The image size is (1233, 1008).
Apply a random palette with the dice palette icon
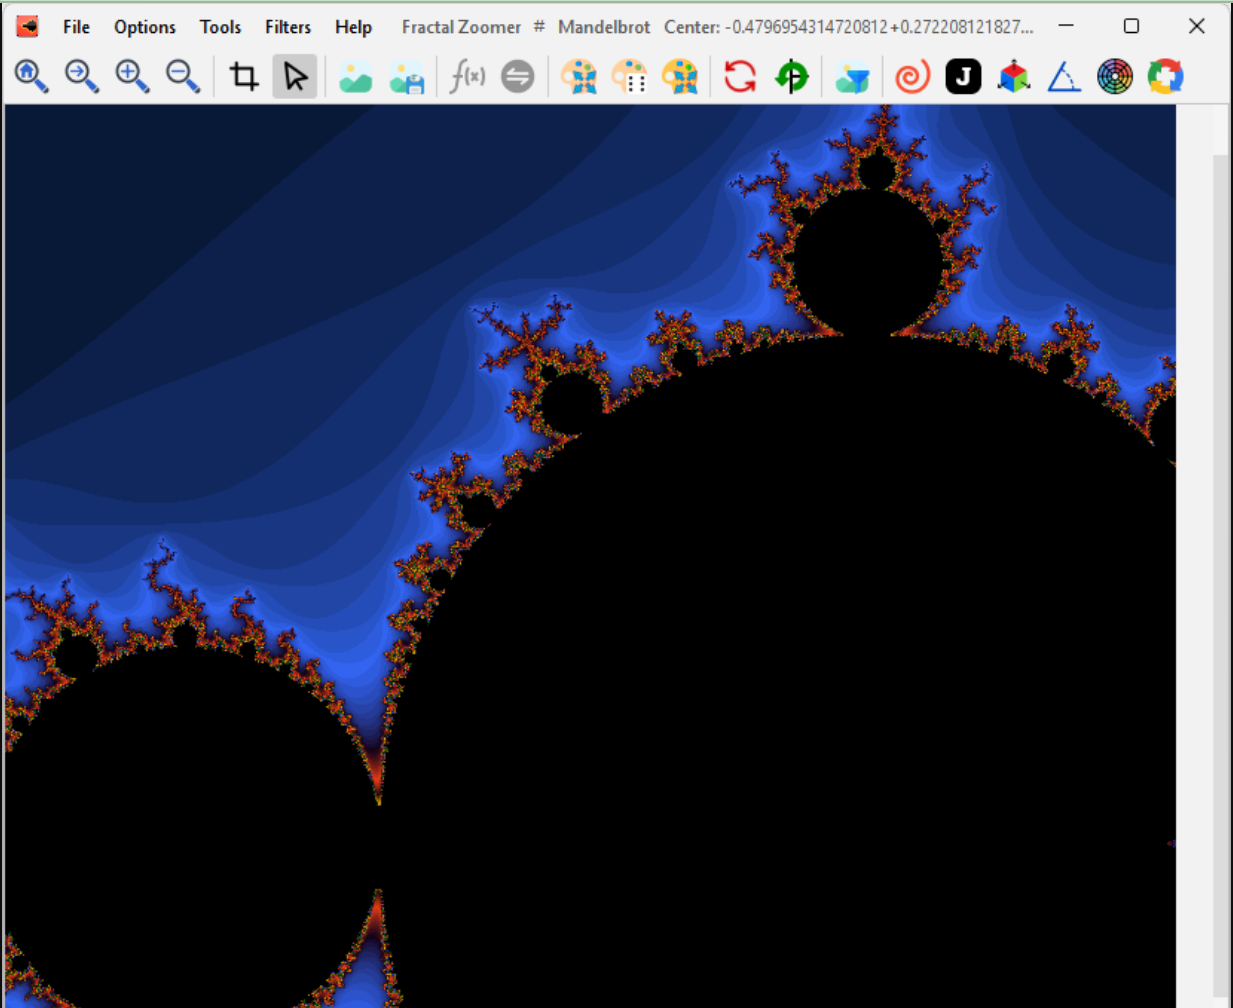[631, 75]
